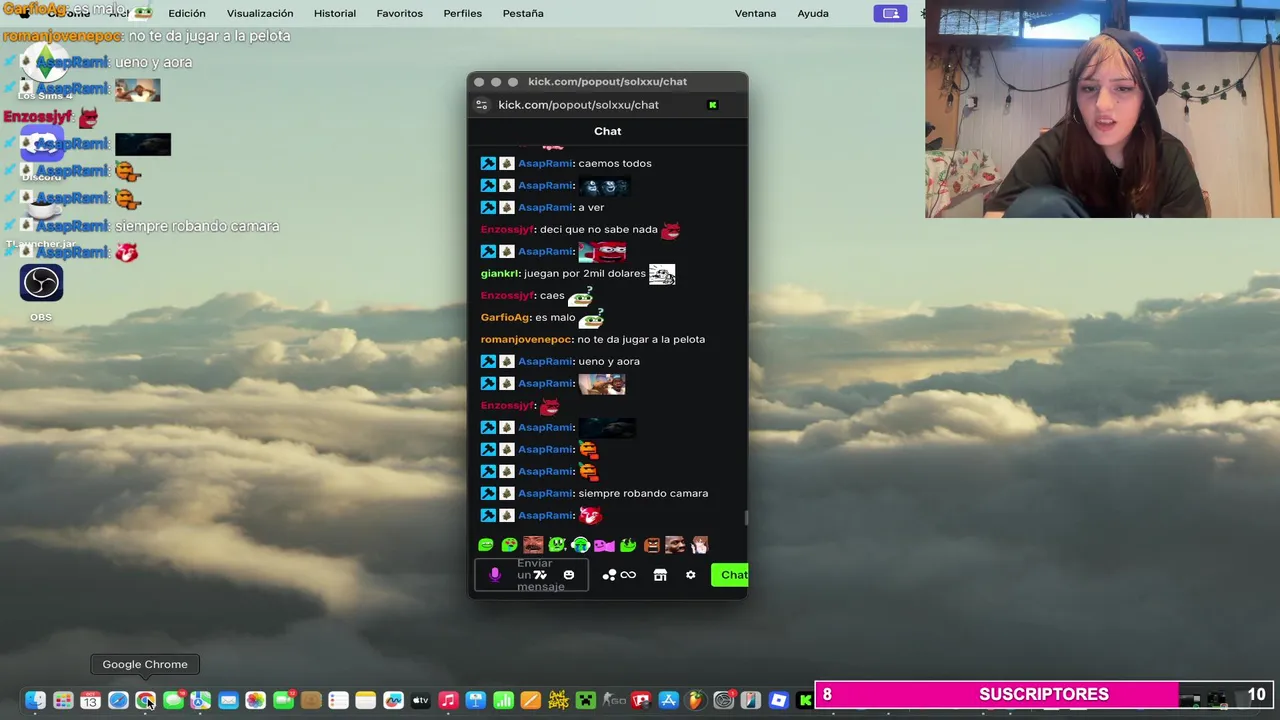Open the Kick shop store icon
Viewport: 1280px width, 720px height.
pyautogui.click(x=660, y=575)
